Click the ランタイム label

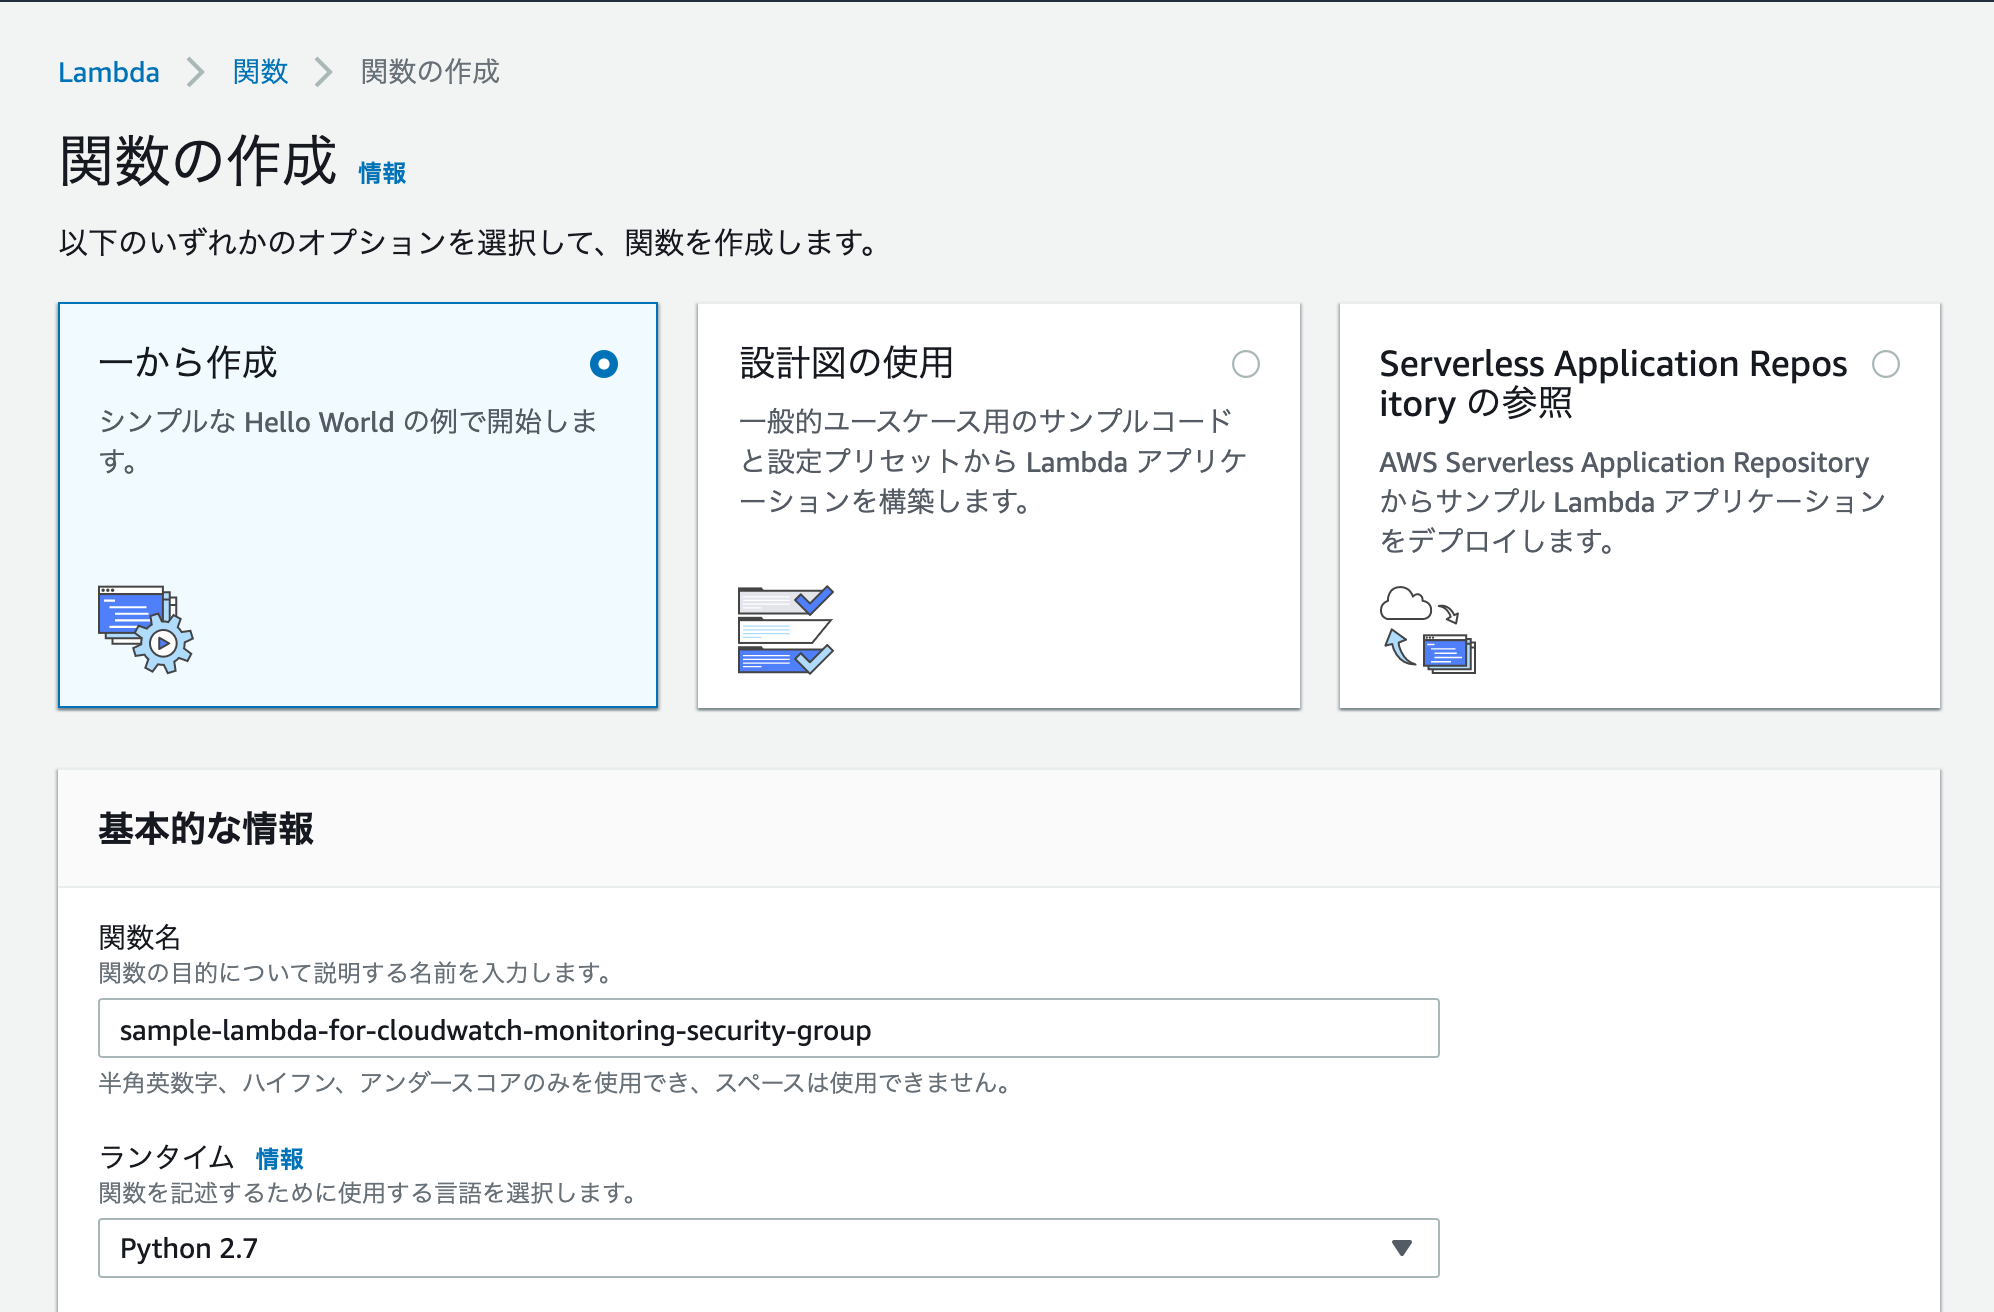tap(167, 1157)
